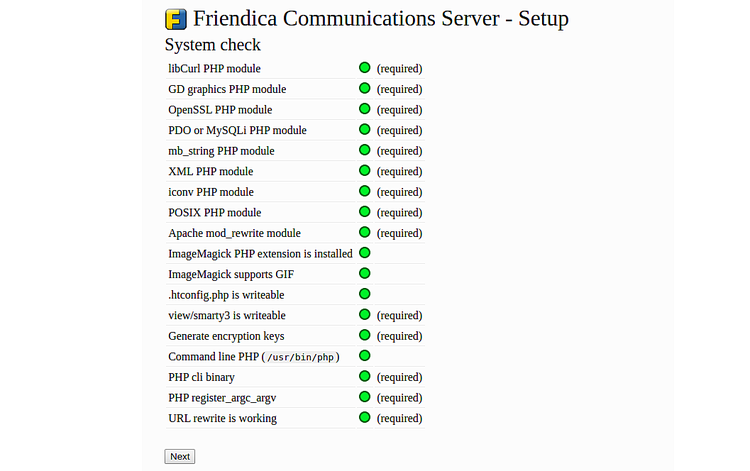Click green dot for .htconfig.php is writeable
The image size is (750, 471).
click(x=364, y=294)
